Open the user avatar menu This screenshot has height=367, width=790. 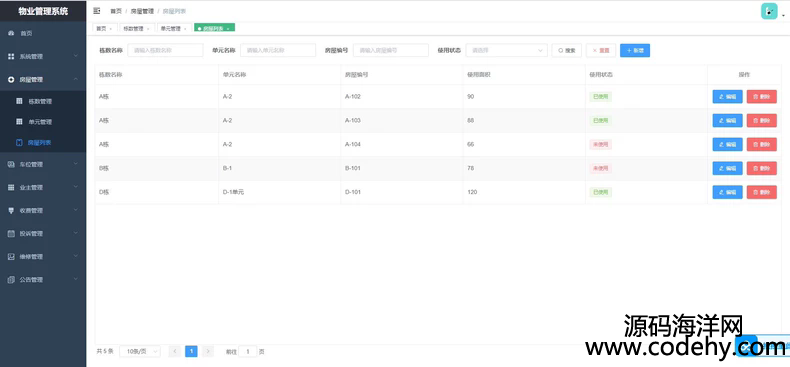coord(769,12)
